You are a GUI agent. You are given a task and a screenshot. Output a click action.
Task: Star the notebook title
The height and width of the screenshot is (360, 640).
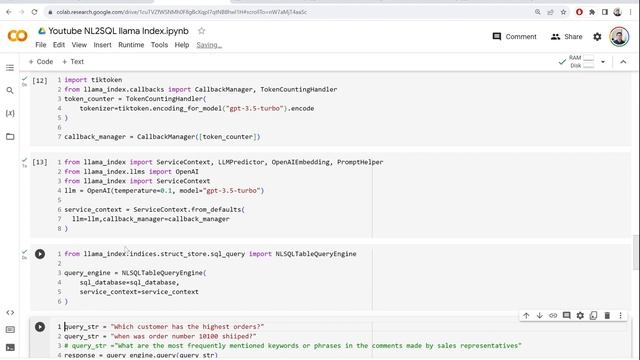201,31
